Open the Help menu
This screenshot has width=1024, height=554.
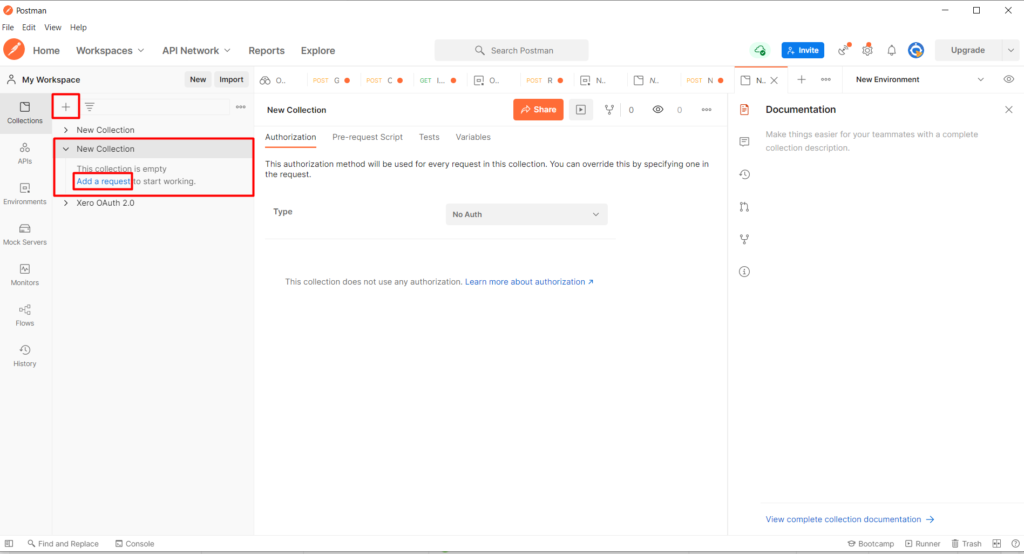[x=78, y=27]
